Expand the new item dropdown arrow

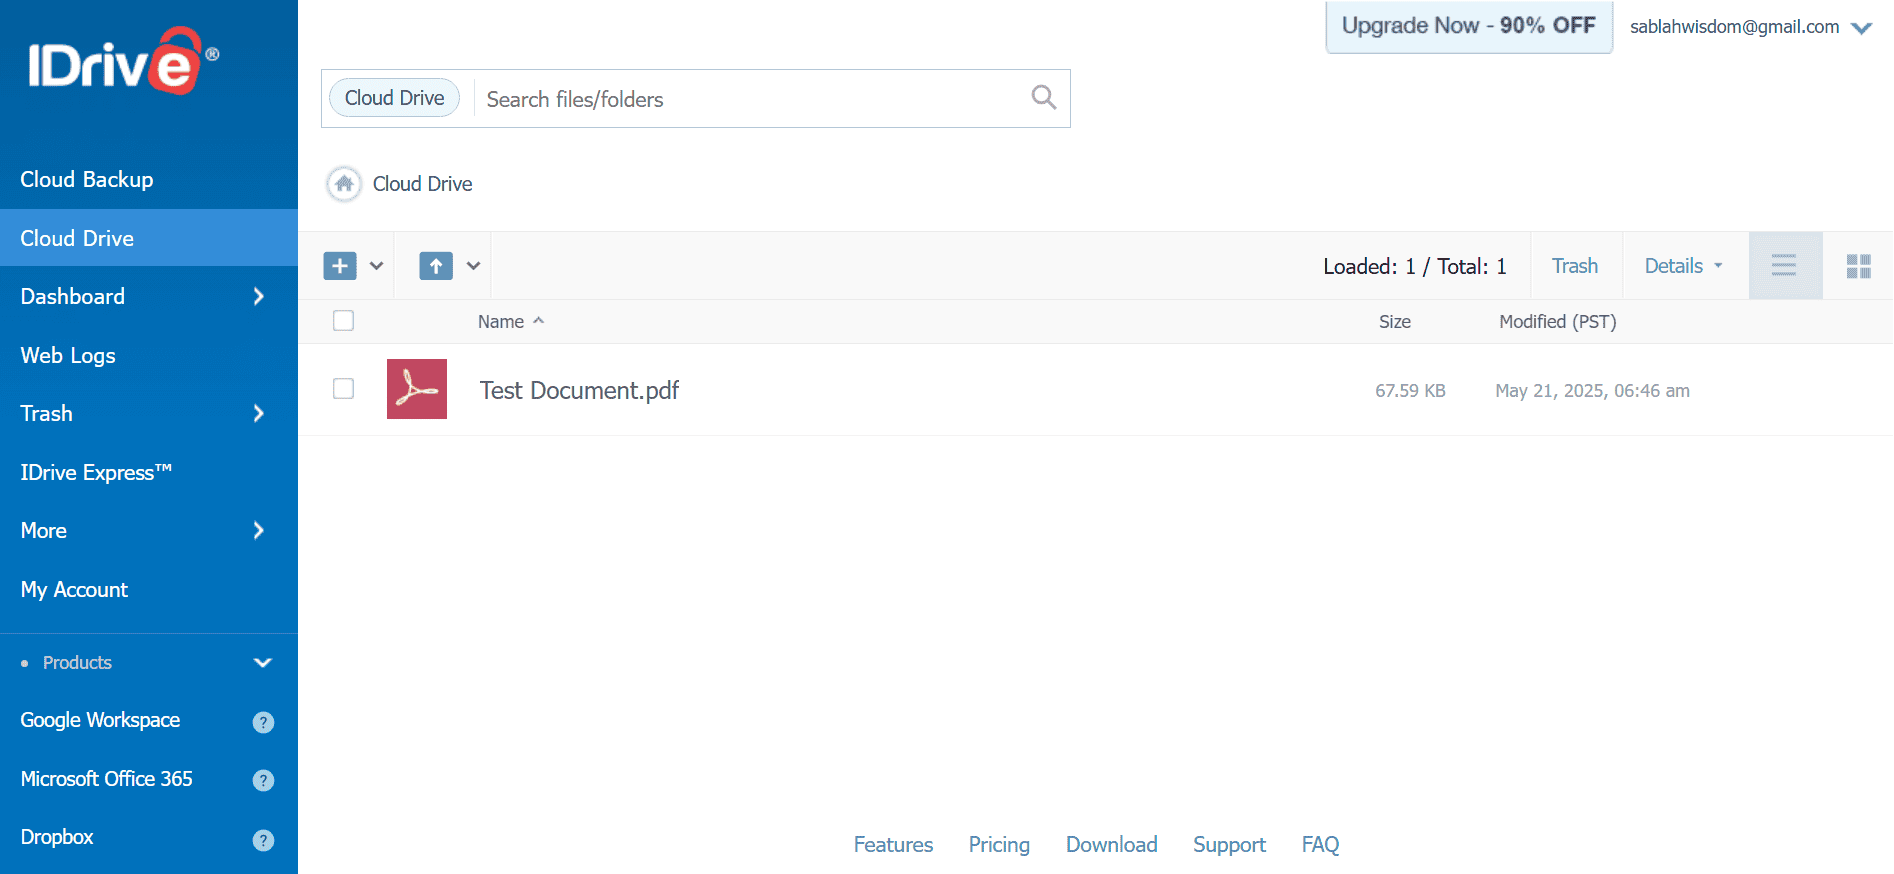pos(377,266)
